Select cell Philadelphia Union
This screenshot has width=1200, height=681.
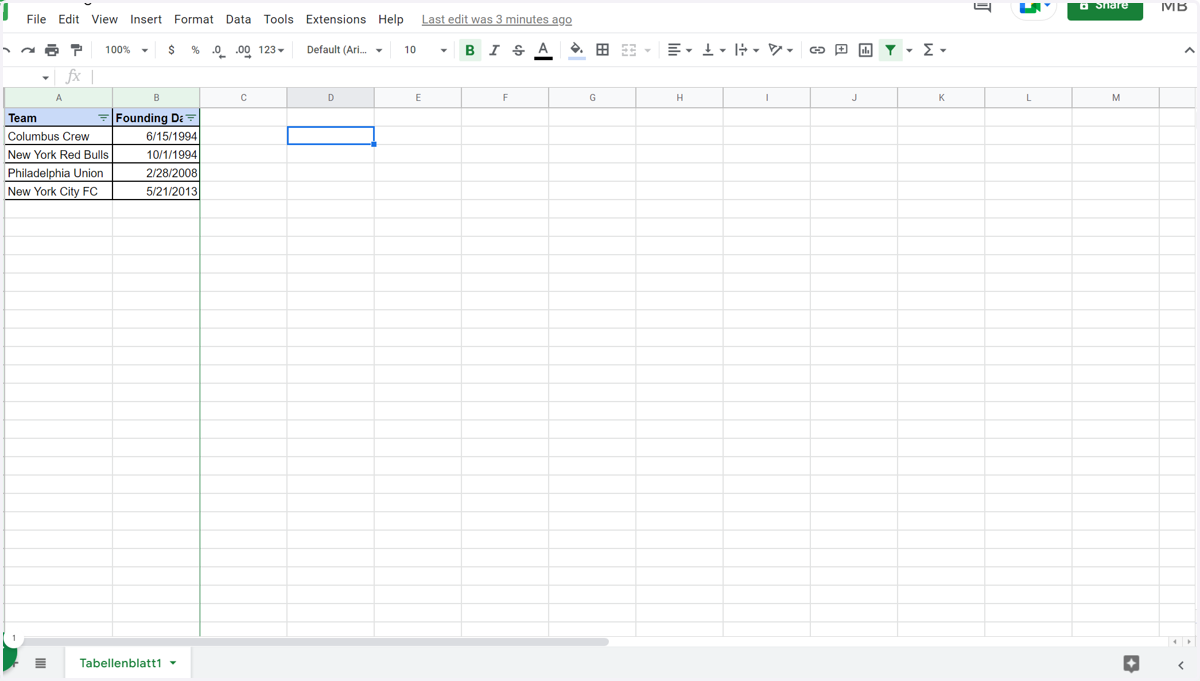tap(58, 173)
